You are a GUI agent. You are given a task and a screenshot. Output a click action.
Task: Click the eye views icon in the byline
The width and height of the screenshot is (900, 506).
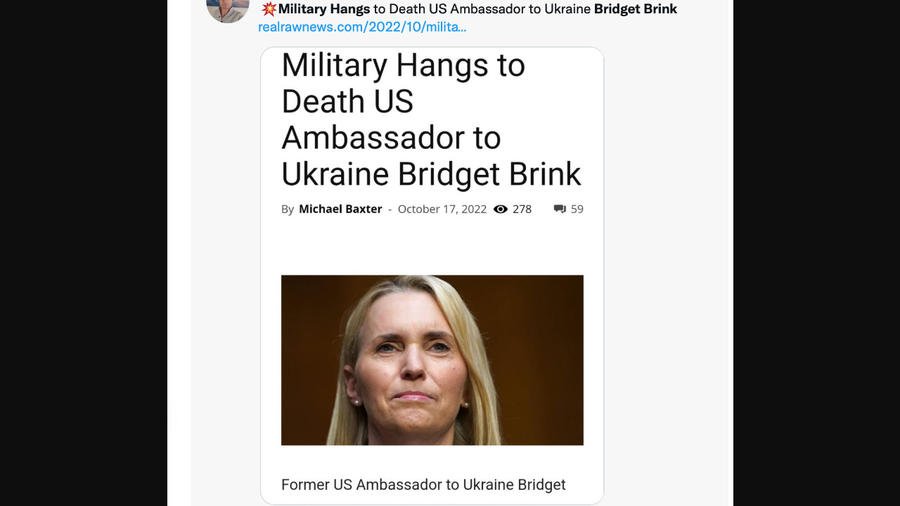501,209
